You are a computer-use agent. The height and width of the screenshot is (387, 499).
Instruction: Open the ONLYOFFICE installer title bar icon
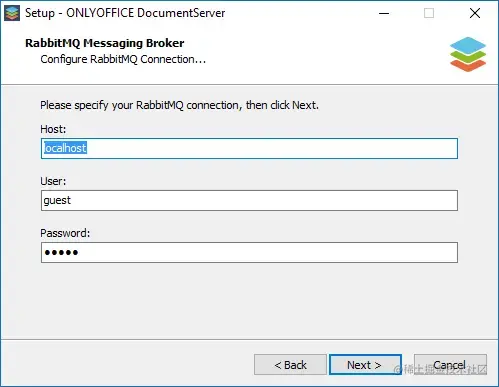[x=12, y=13]
